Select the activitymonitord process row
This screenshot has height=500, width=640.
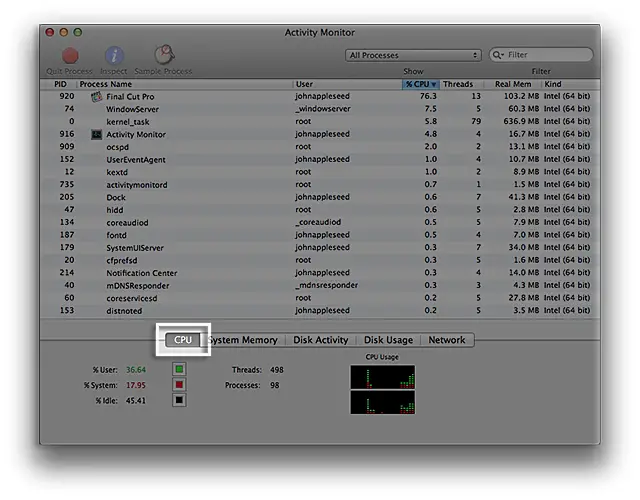pyautogui.click(x=320, y=184)
